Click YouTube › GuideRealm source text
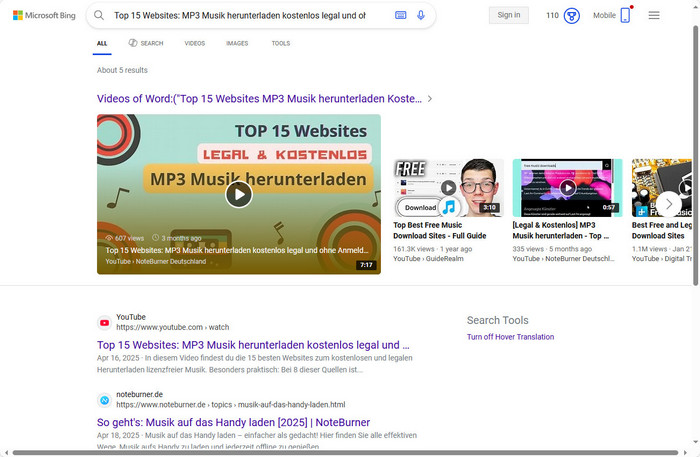The image size is (700, 457). point(429,258)
